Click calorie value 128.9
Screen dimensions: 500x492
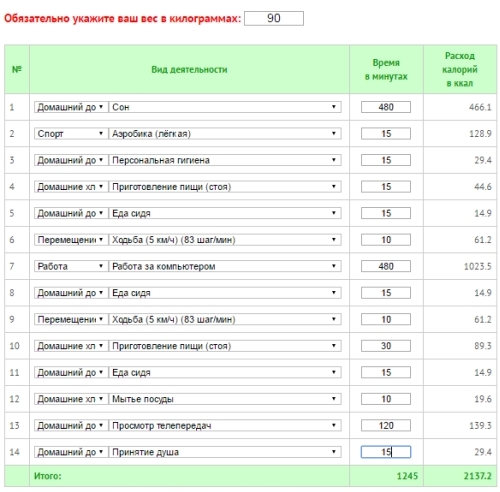[x=480, y=134]
